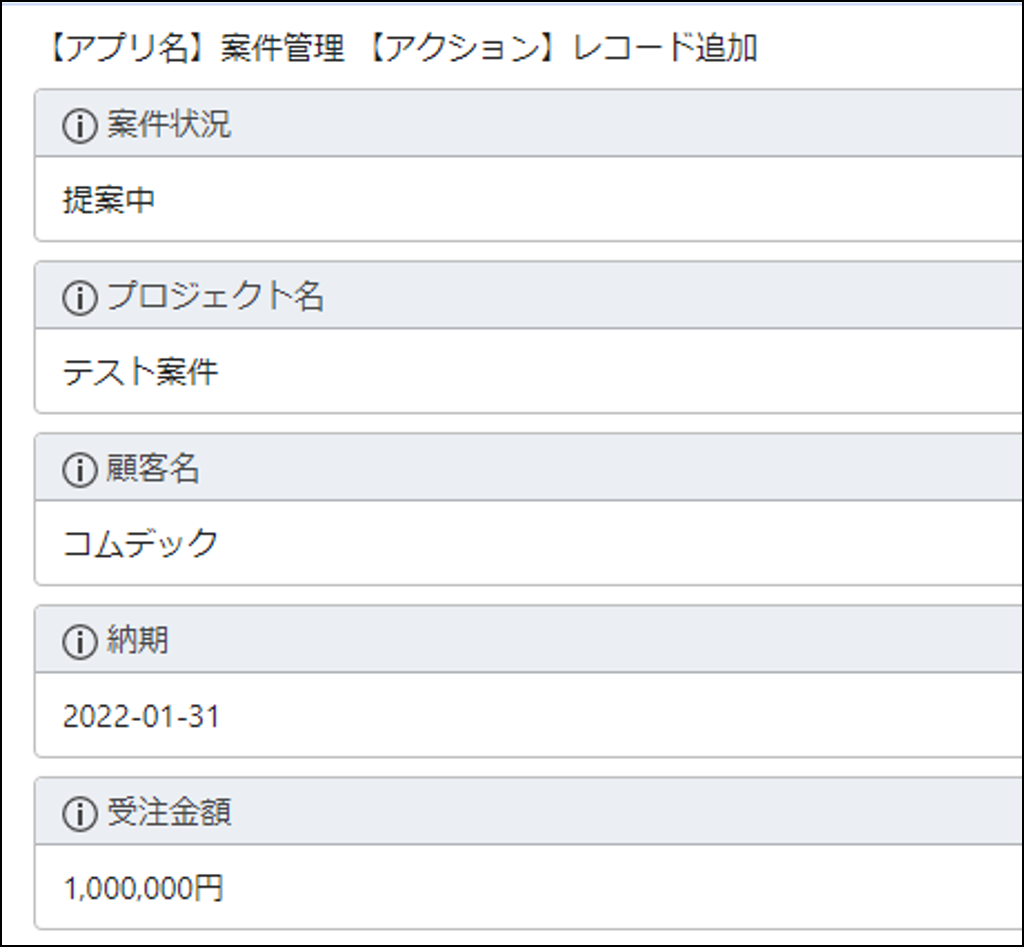This screenshot has height=947, width=1024.
Task: Click the 案件状況 field label
Action: coord(169,125)
